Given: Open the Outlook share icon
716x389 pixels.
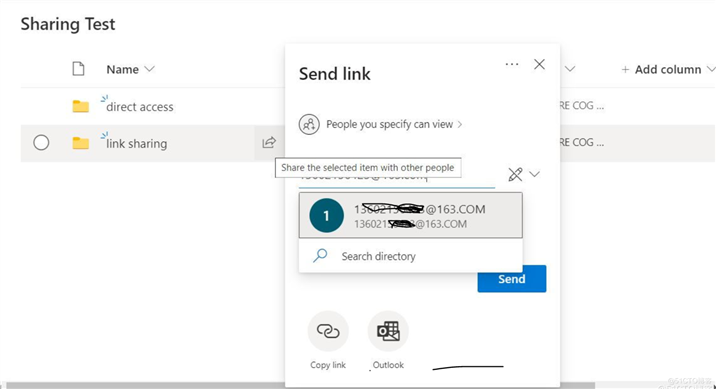Looking at the screenshot, I should (x=388, y=331).
